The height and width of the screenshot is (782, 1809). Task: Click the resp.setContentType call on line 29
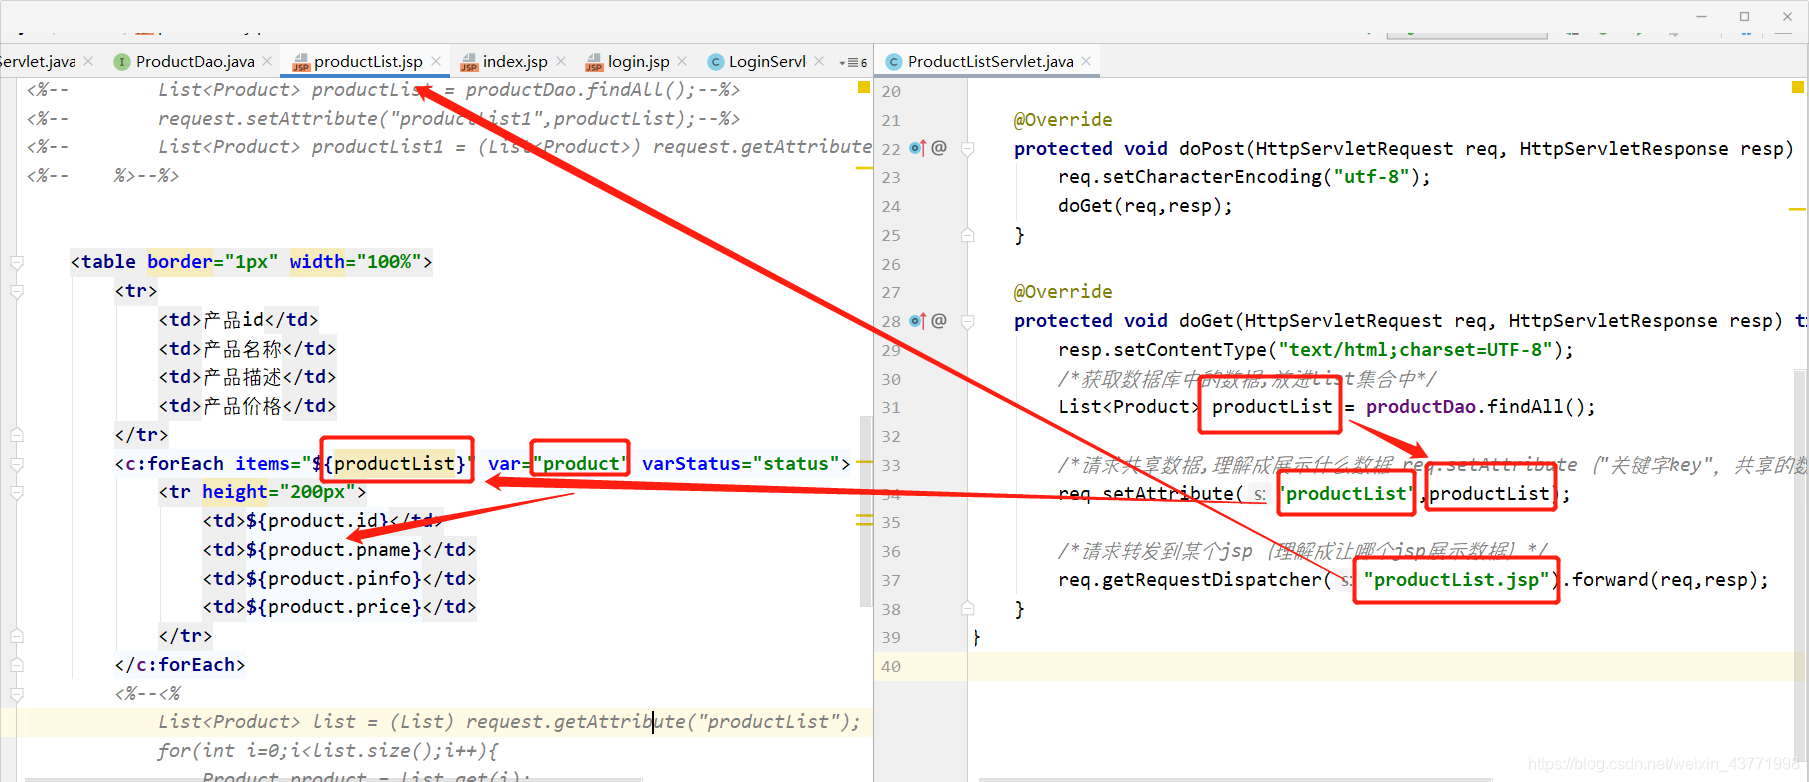tap(1162, 350)
